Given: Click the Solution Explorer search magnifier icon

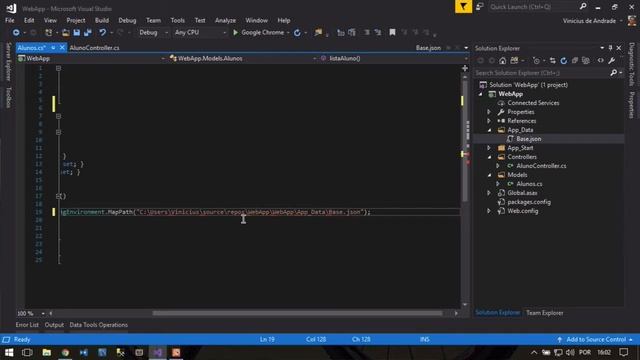Looking at the screenshot, I should pyautogui.click(x=613, y=73).
